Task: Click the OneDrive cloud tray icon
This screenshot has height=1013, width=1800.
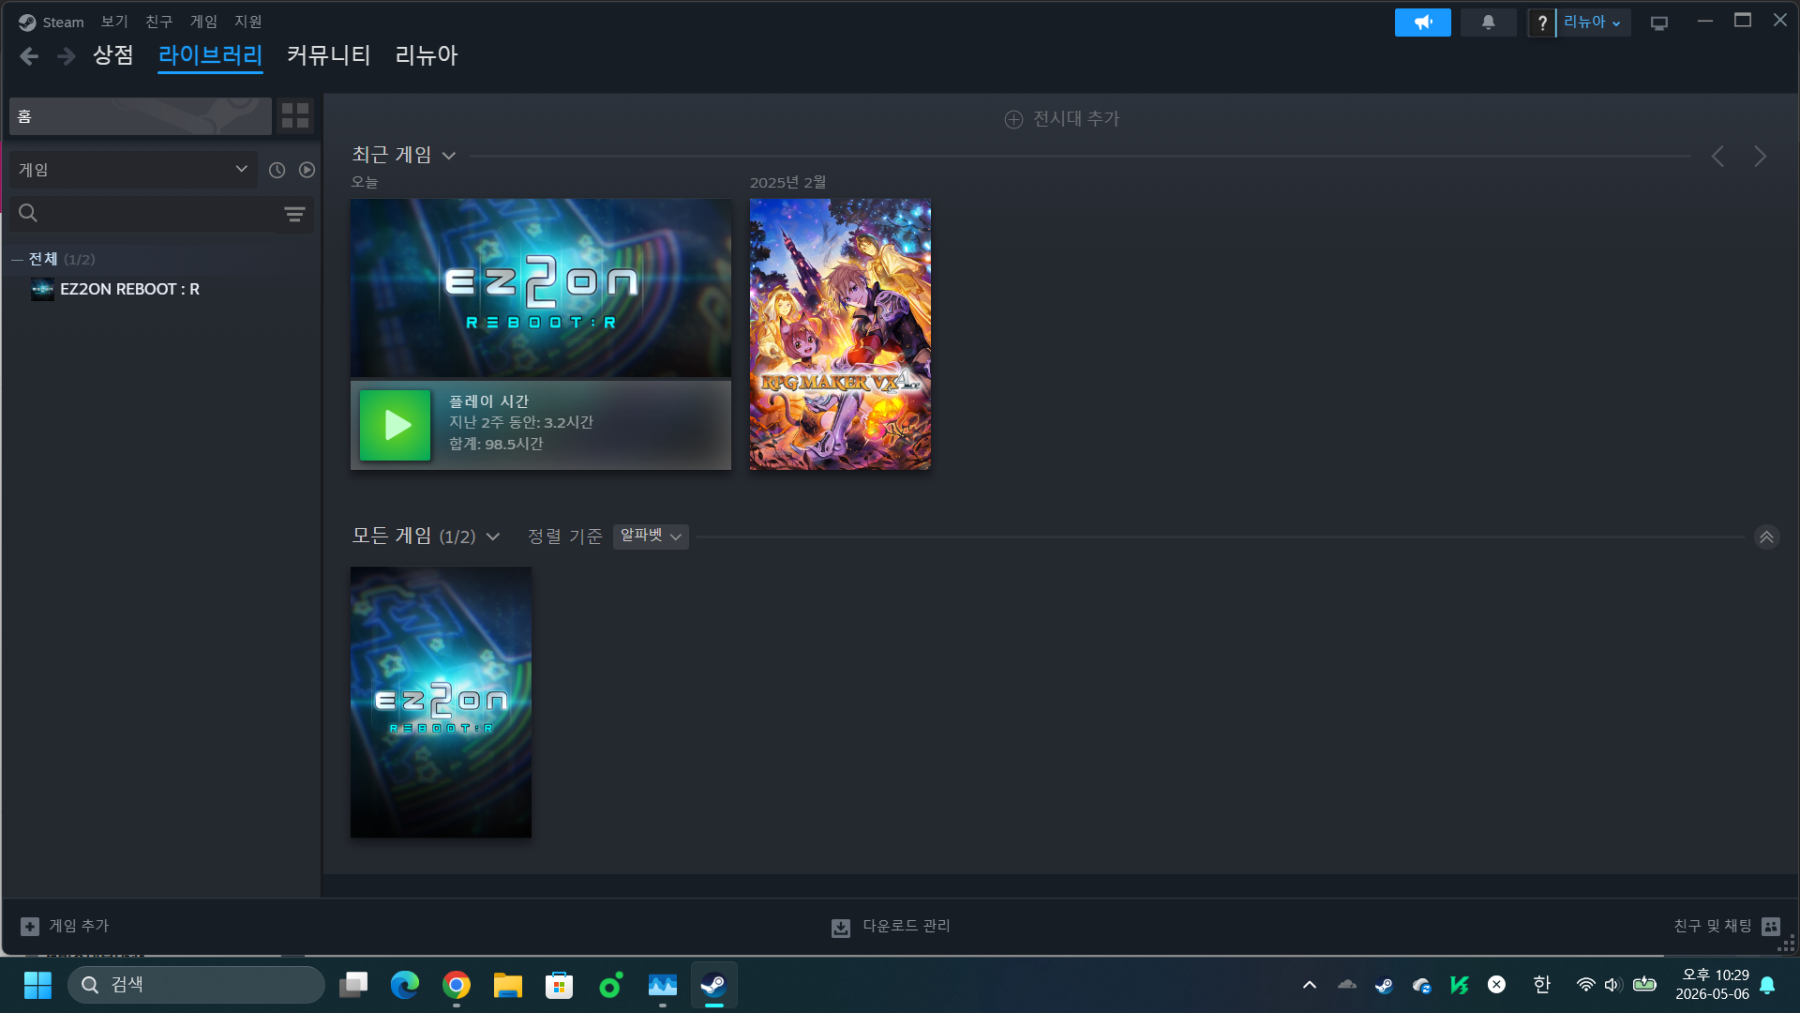Action: coord(1347,985)
